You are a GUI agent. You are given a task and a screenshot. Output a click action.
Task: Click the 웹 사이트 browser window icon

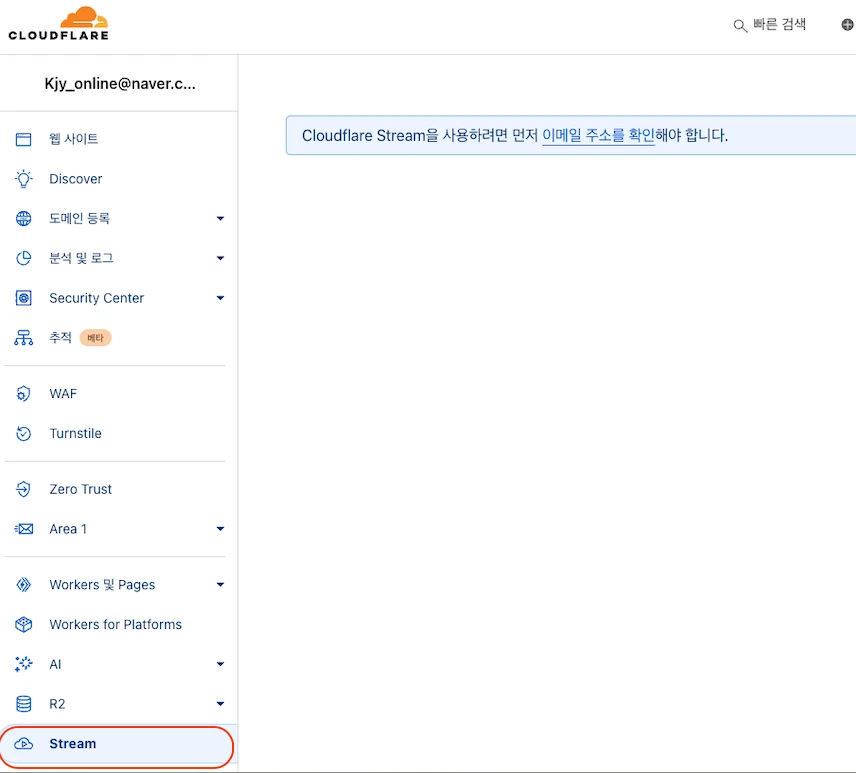click(x=23, y=139)
